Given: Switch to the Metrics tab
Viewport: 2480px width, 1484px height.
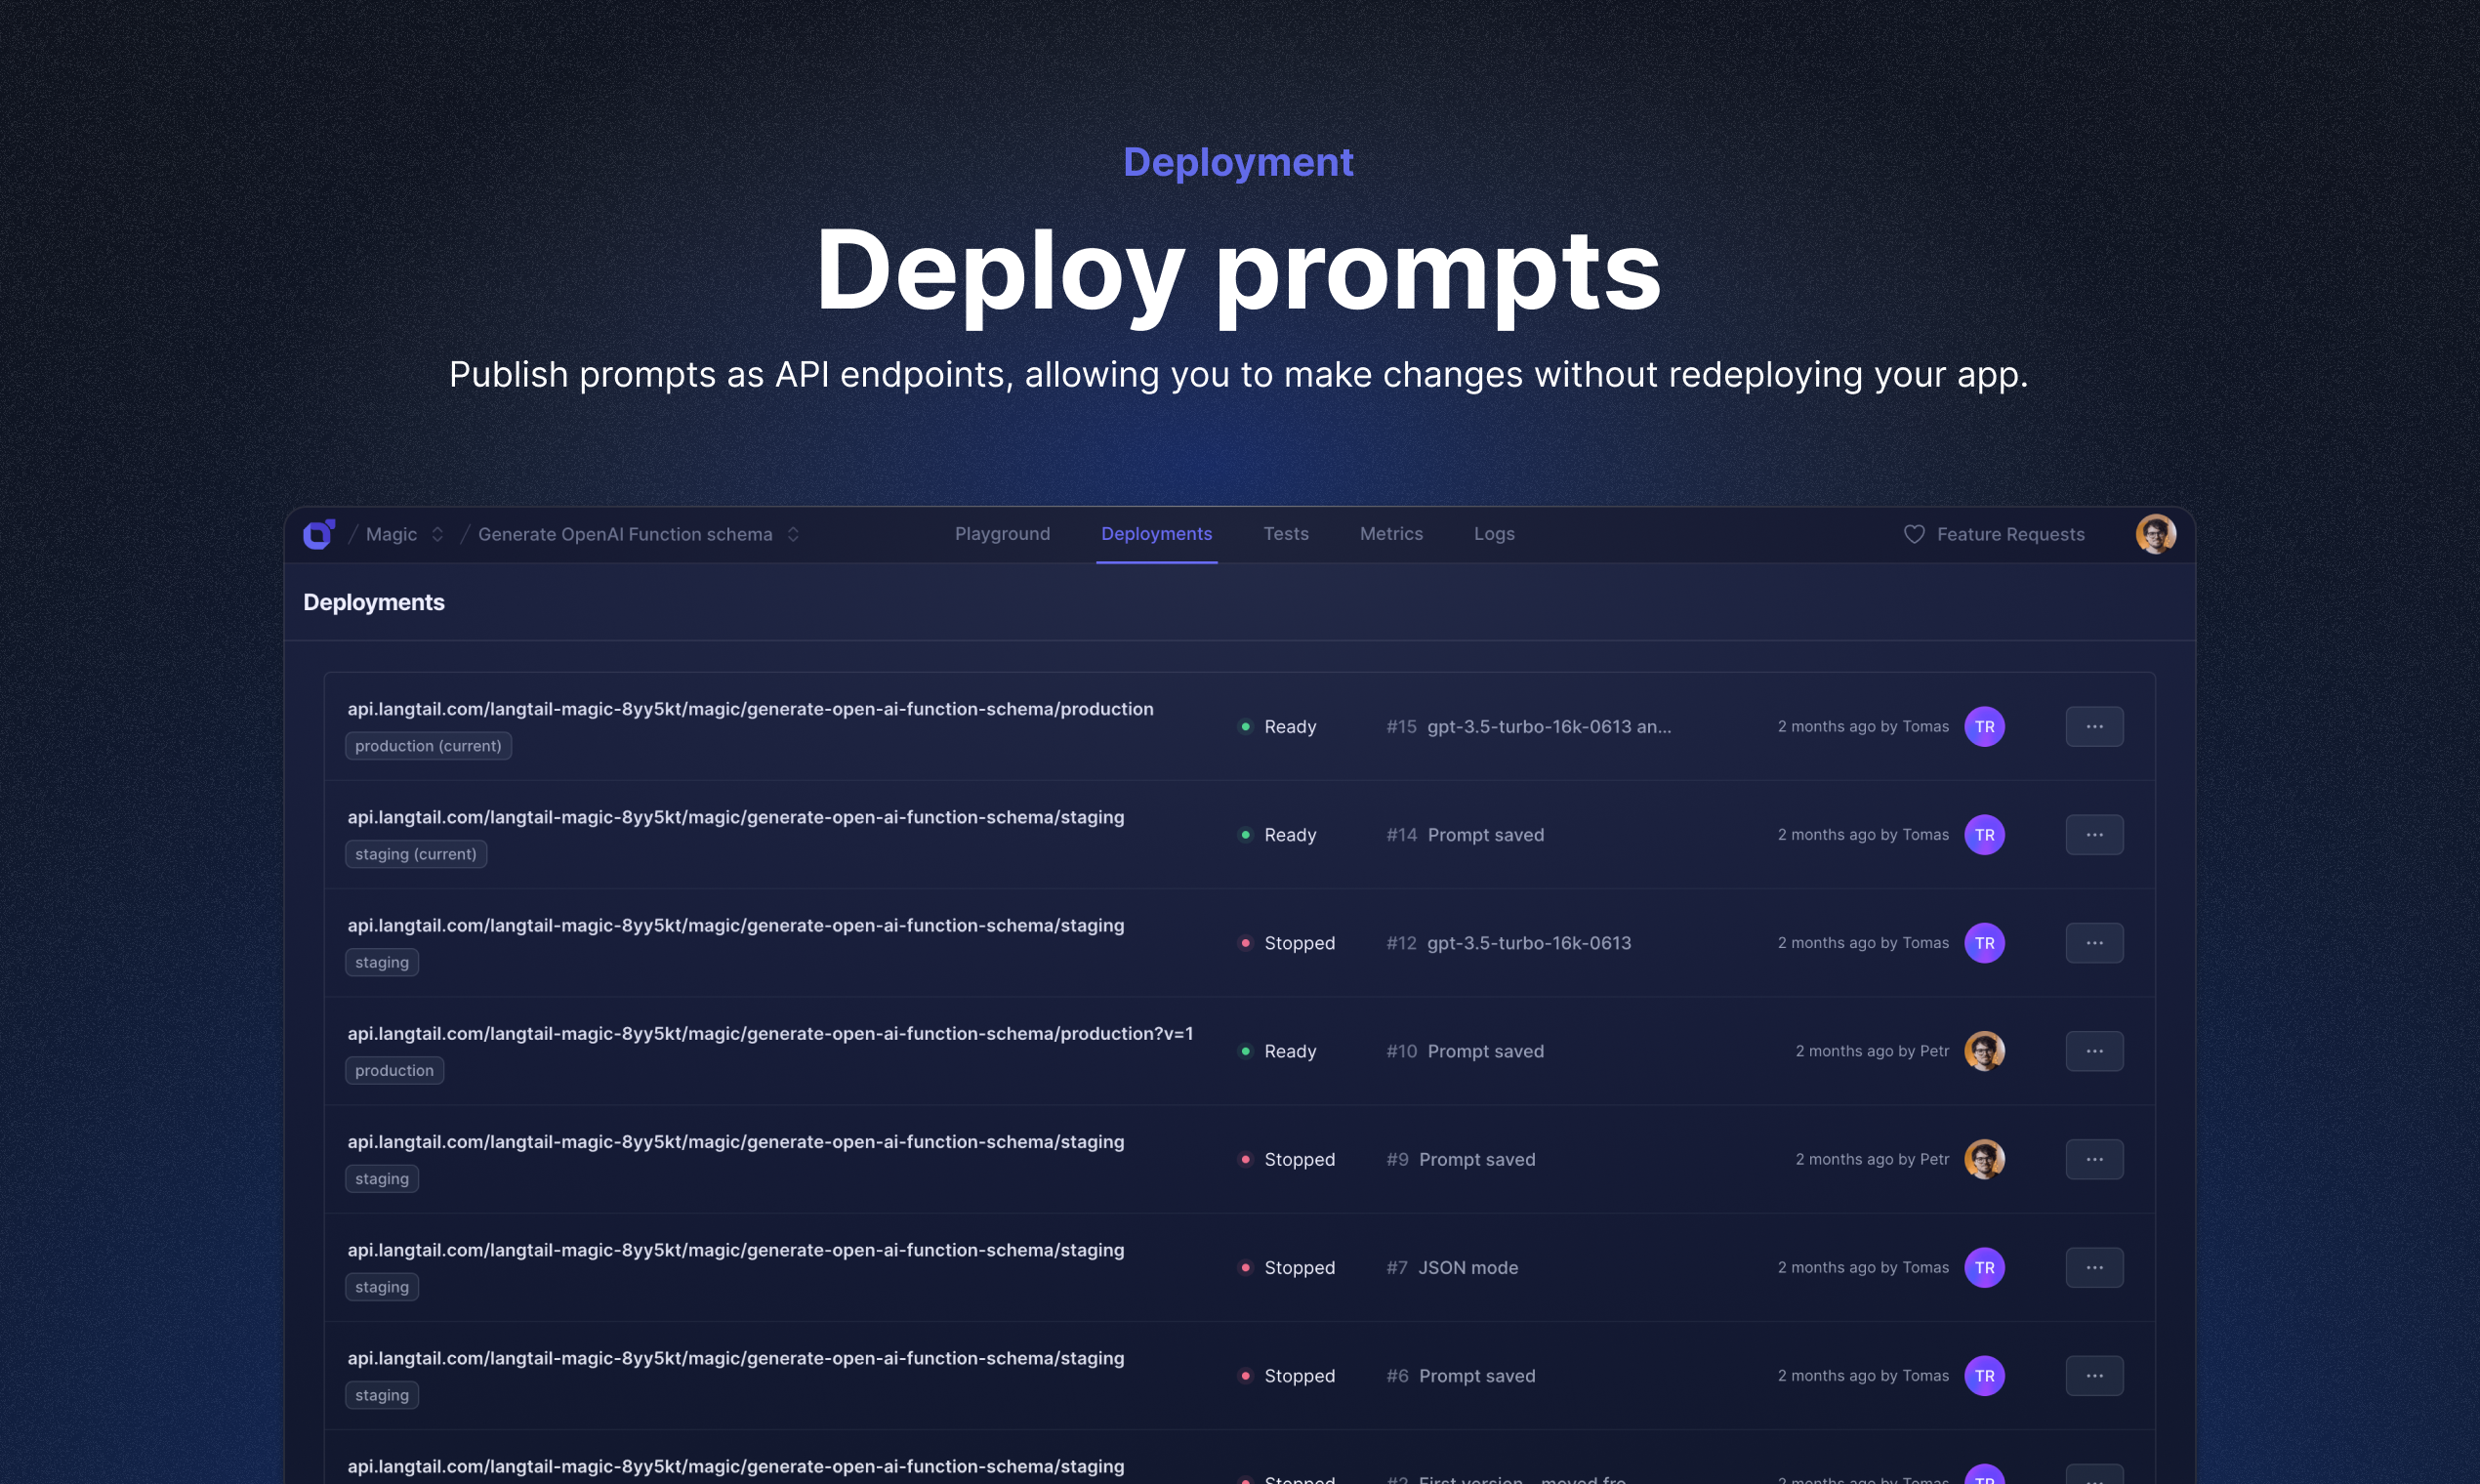Looking at the screenshot, I should [x=1390, y=534].
